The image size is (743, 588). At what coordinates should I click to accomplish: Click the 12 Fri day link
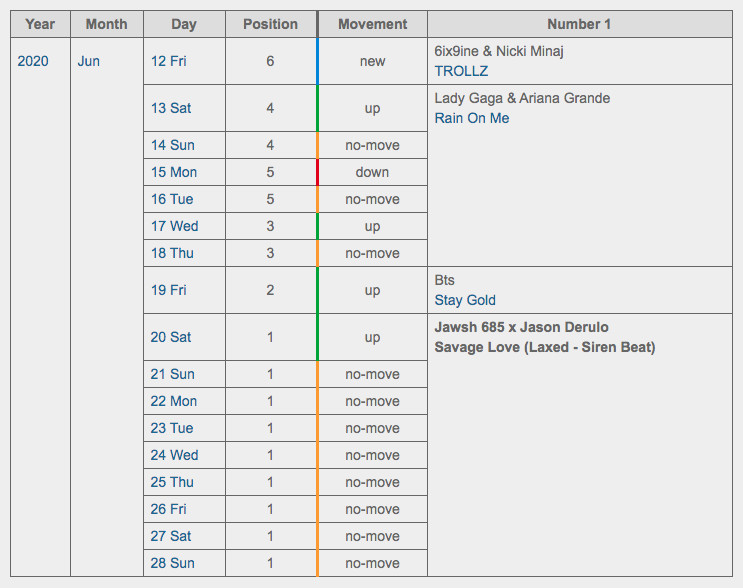coord(169,61)
